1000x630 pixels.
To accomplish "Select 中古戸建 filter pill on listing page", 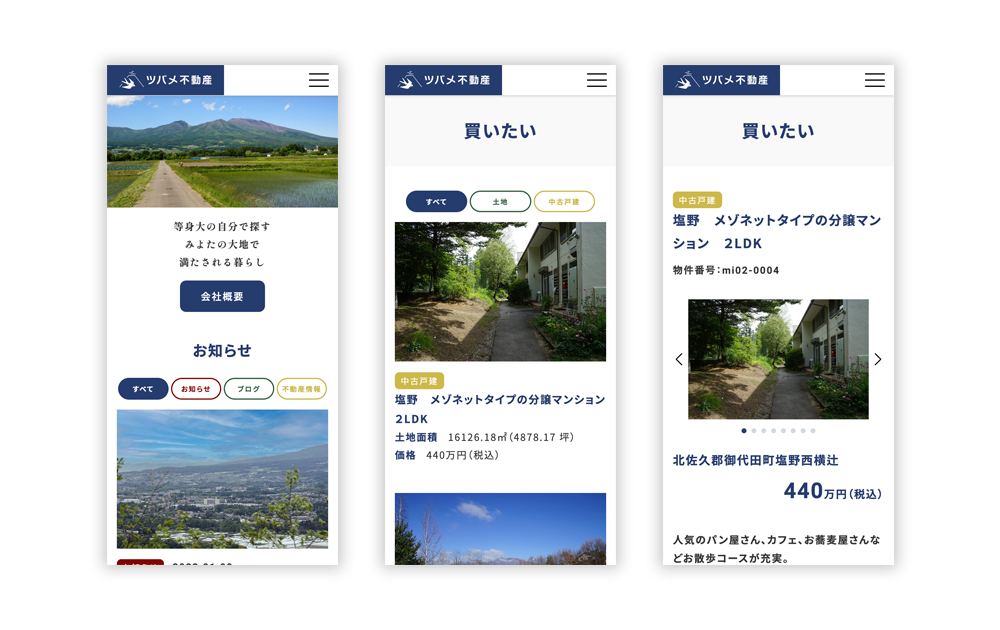I will tap(564, 201).
